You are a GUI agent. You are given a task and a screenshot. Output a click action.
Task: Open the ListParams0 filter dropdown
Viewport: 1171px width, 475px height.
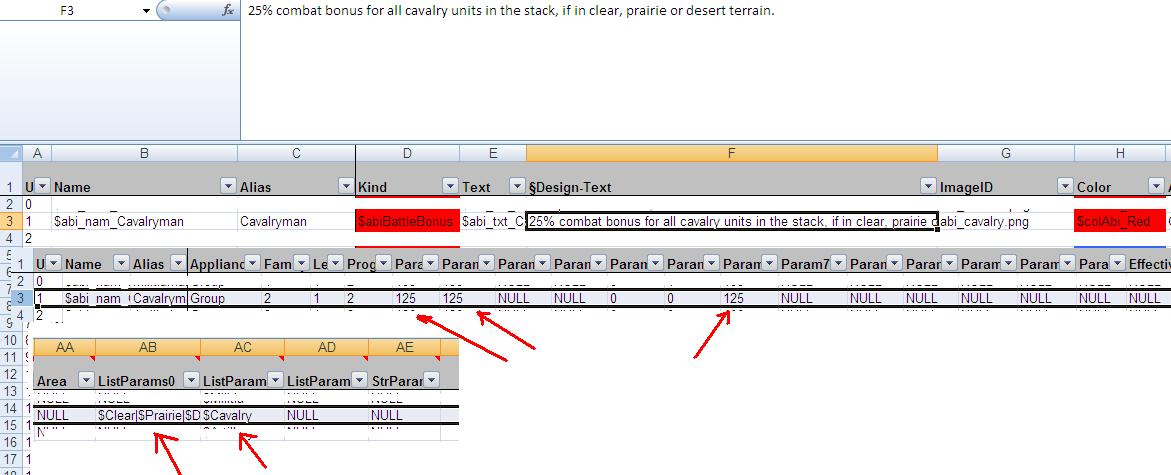pos(188,380)
